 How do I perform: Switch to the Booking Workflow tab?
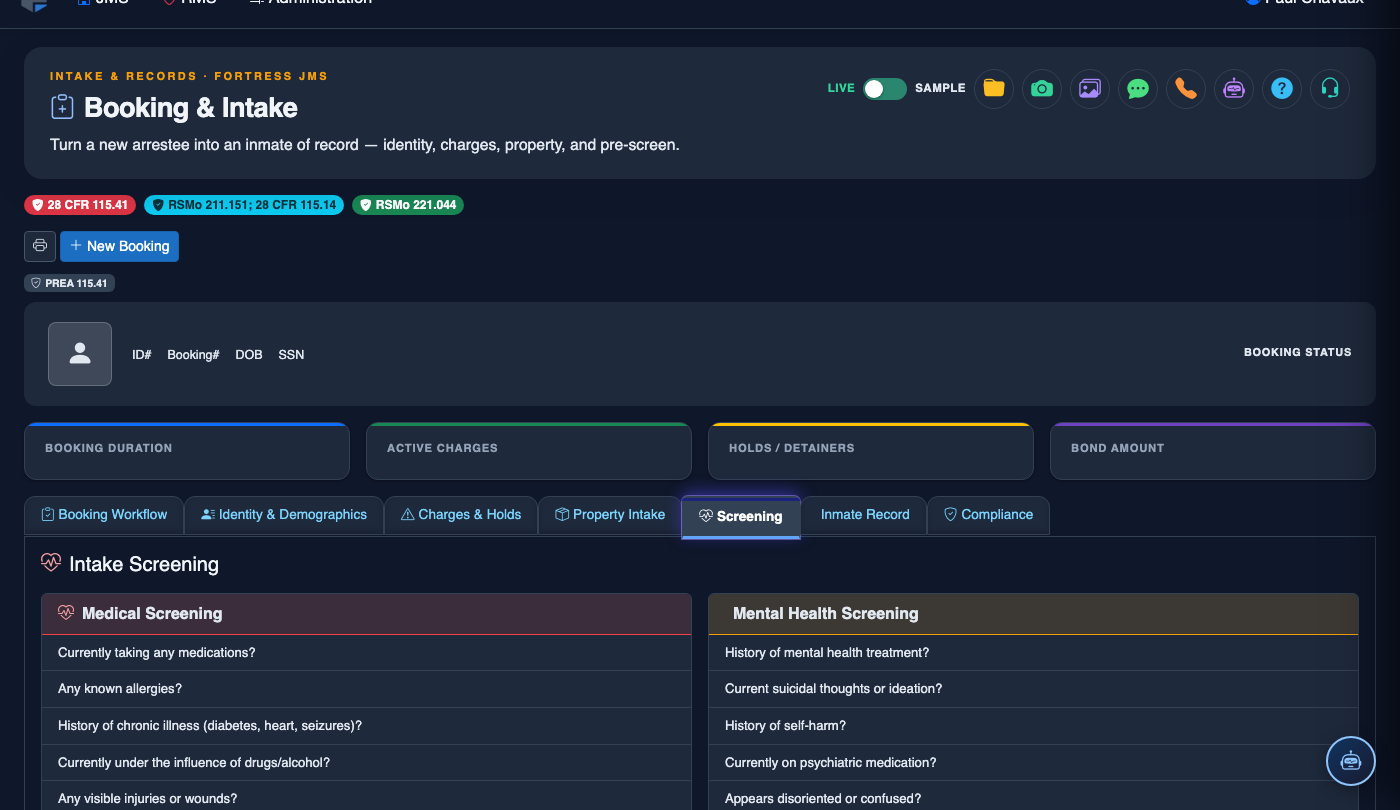(x=104, y=515)
